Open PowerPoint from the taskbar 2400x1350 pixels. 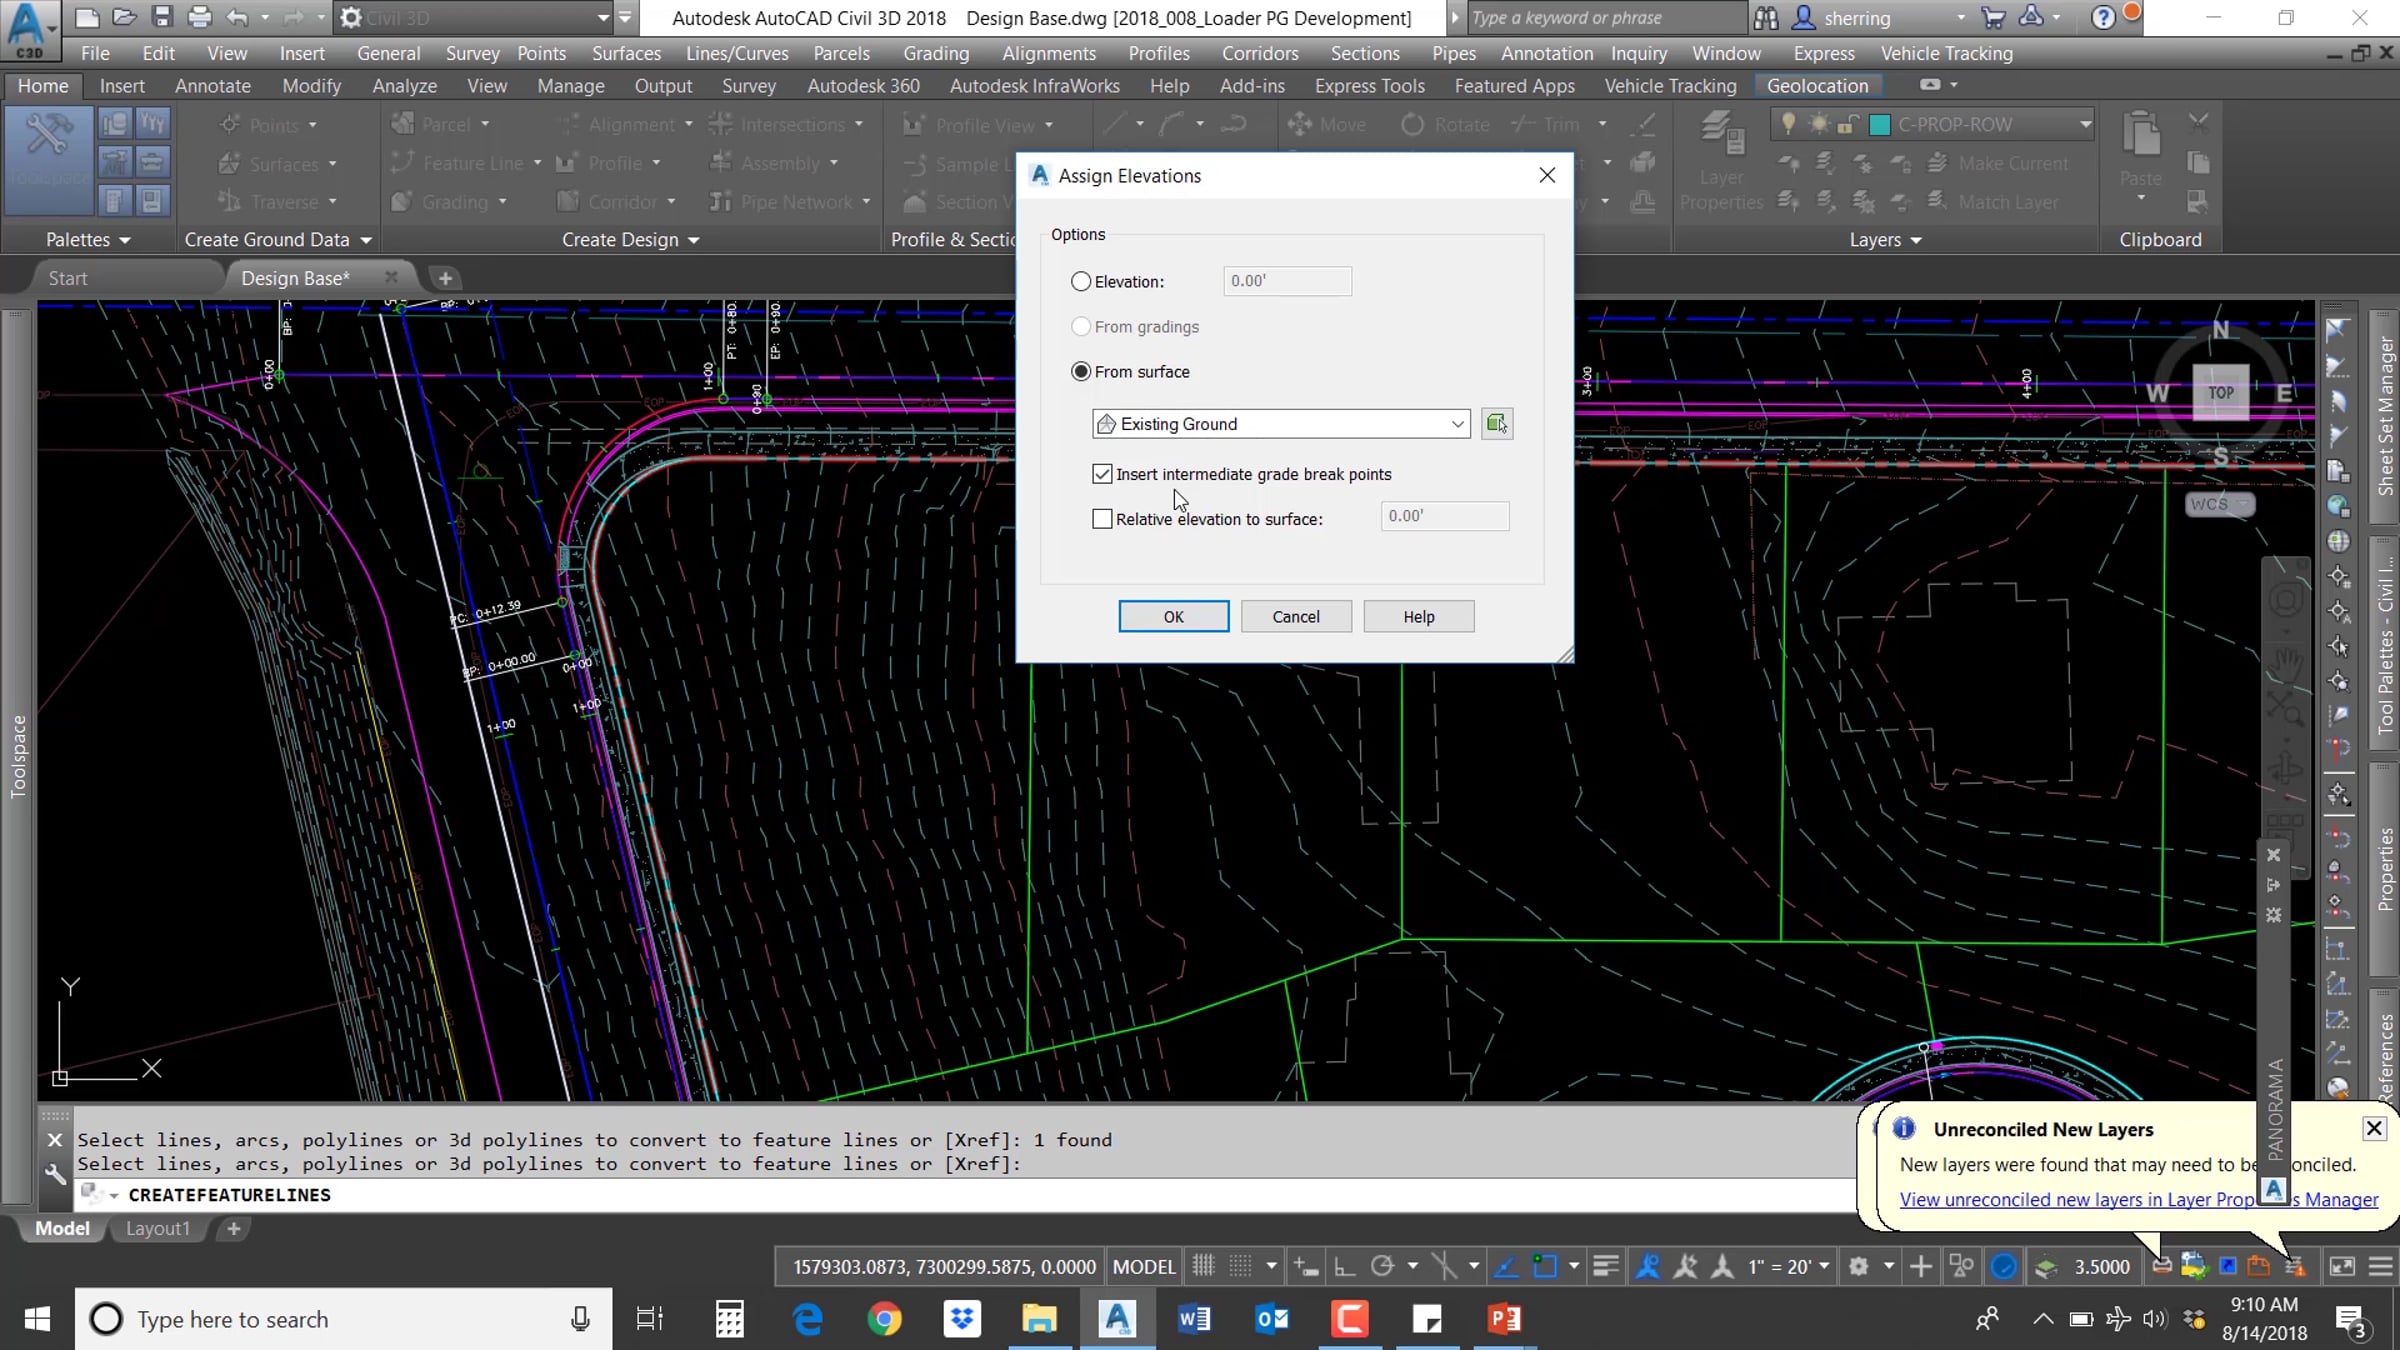1504,1319
